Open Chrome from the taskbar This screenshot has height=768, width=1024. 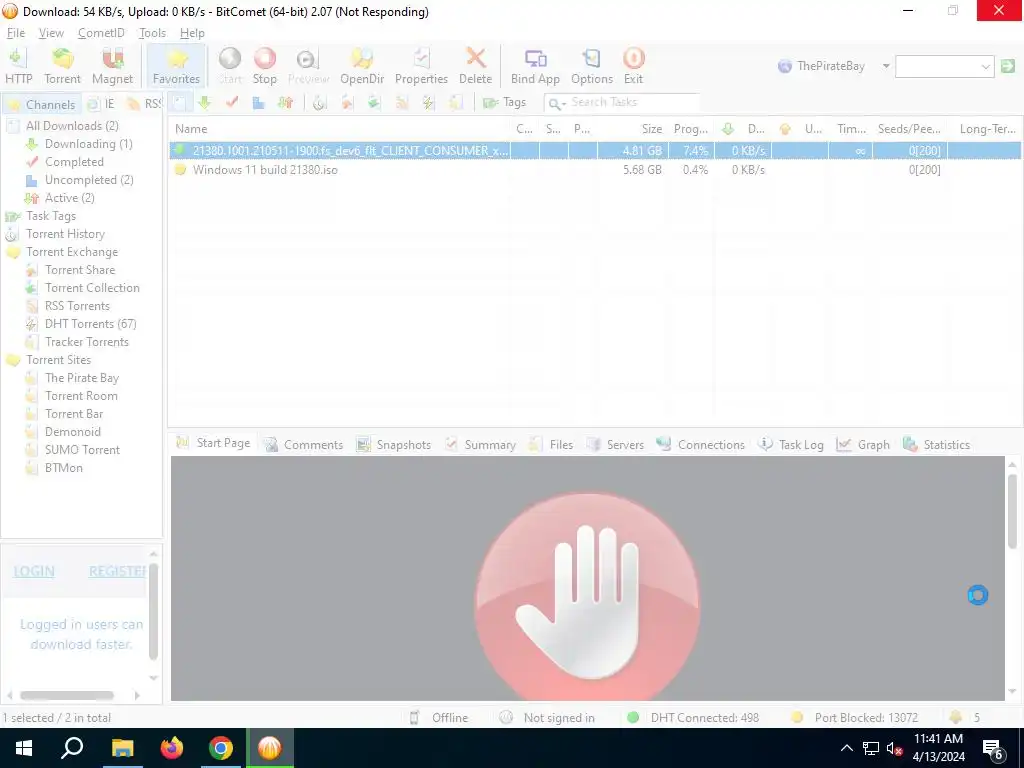[221, 748]
